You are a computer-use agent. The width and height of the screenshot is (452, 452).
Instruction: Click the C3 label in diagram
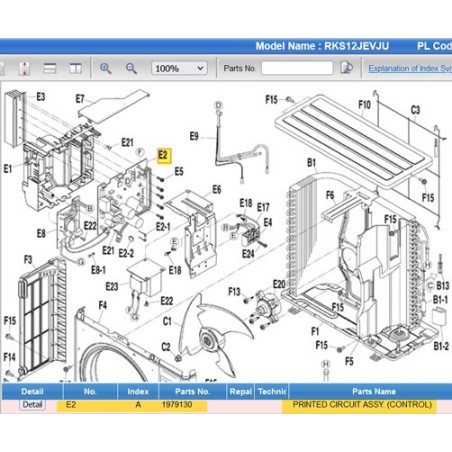point(415,110)
